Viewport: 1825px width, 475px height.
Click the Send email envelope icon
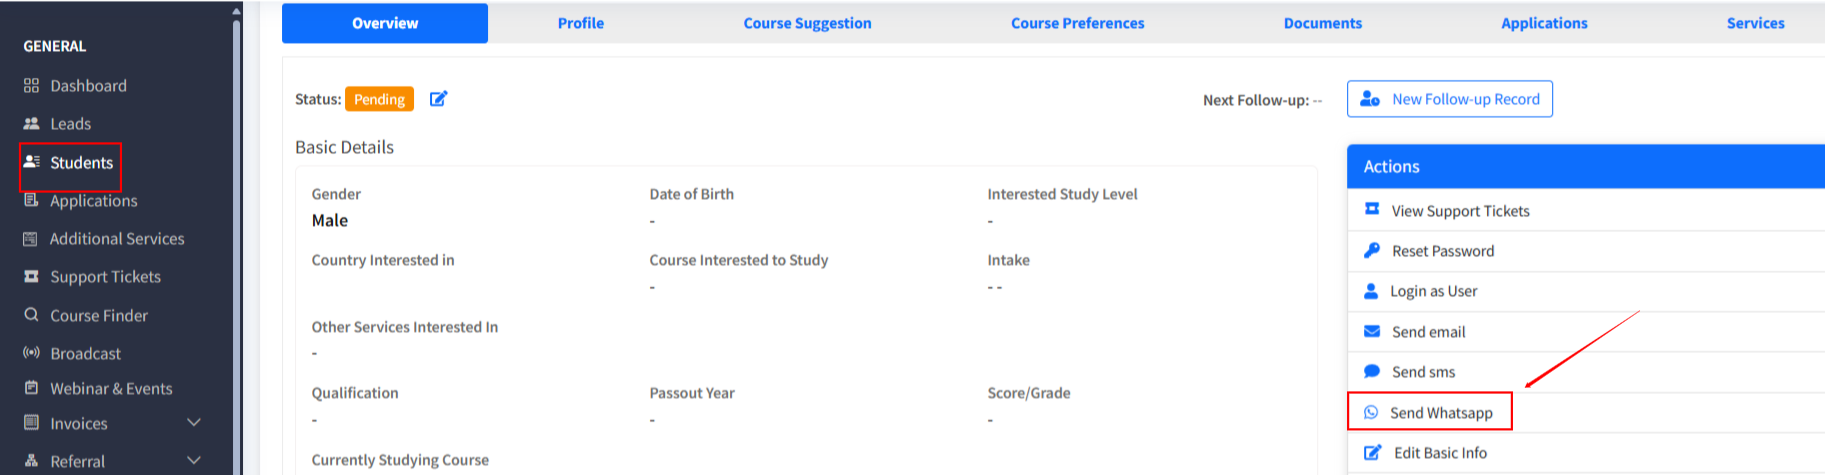[1372, 332]
